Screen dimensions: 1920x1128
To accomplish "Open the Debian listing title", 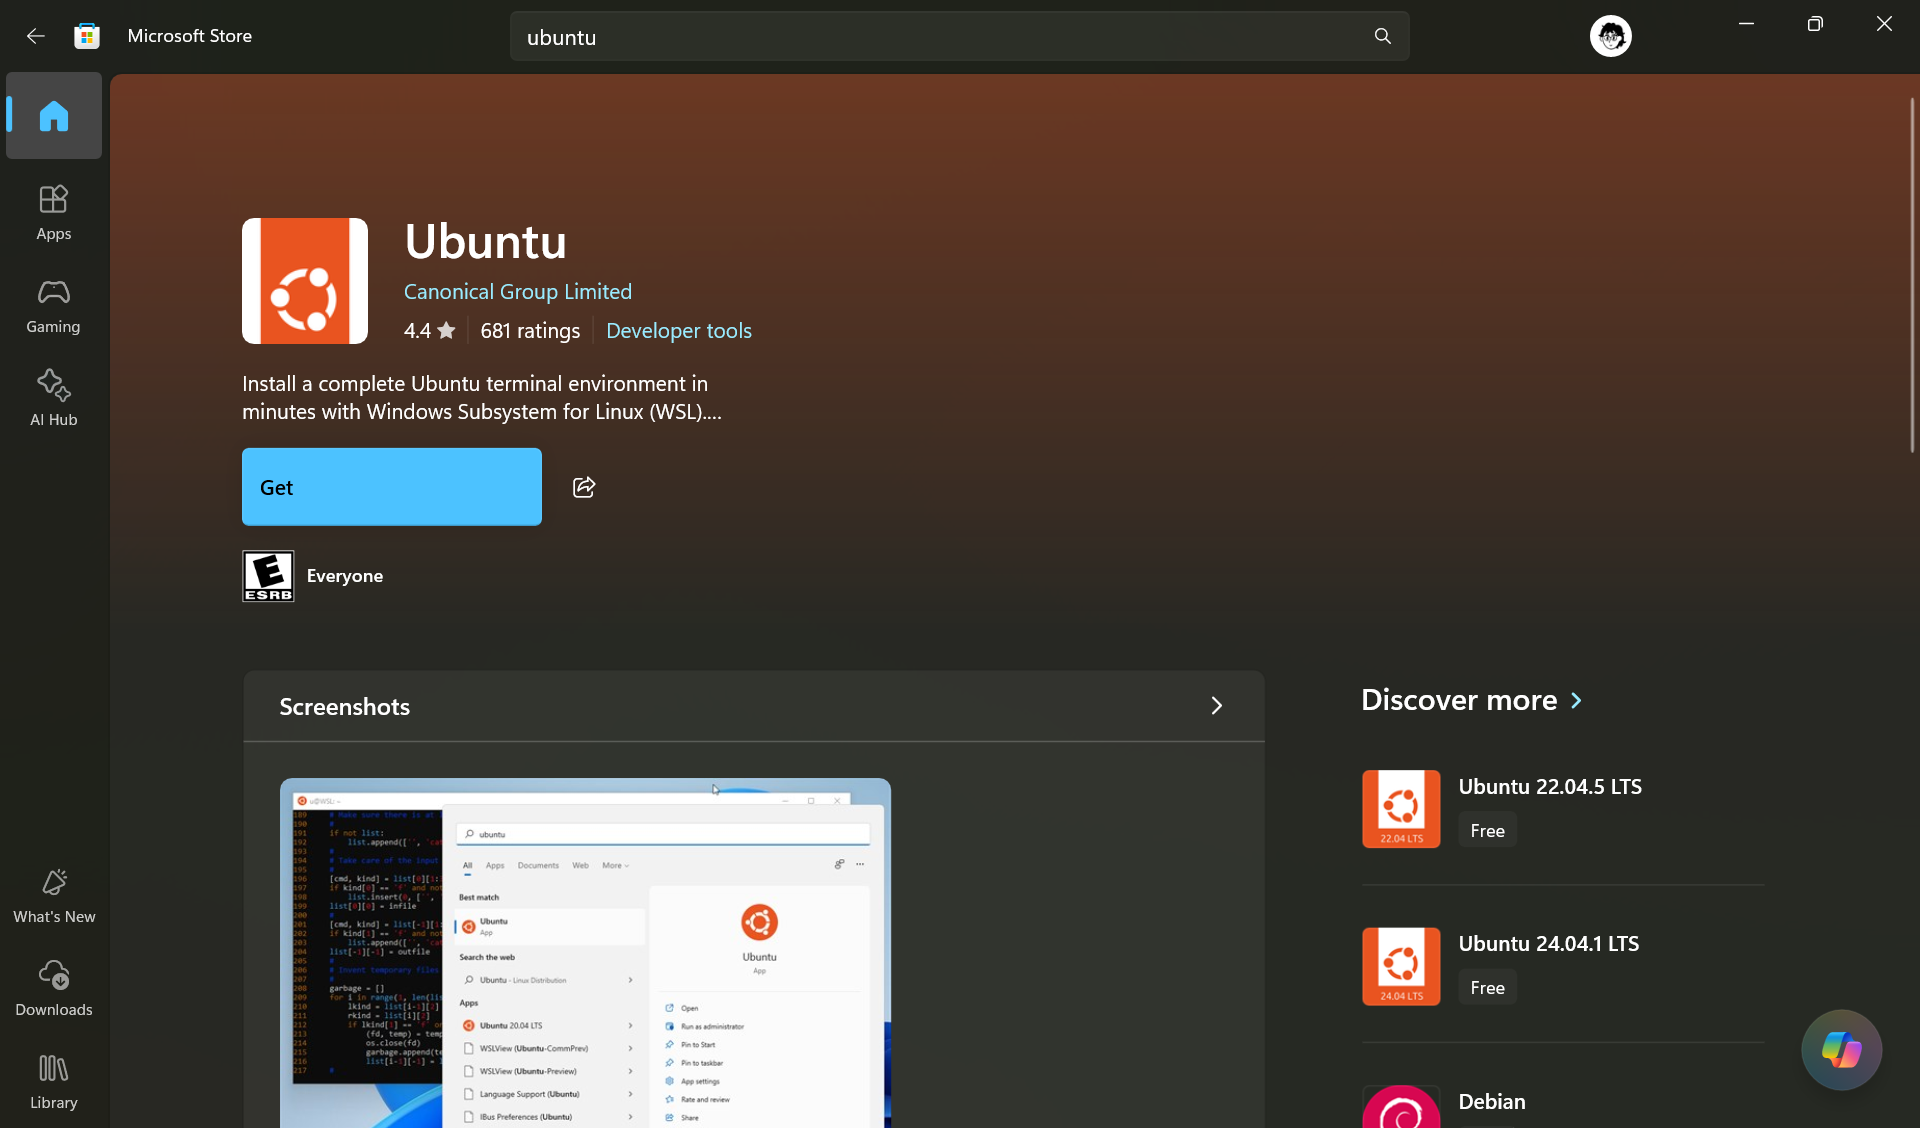I will 1492,1102.
